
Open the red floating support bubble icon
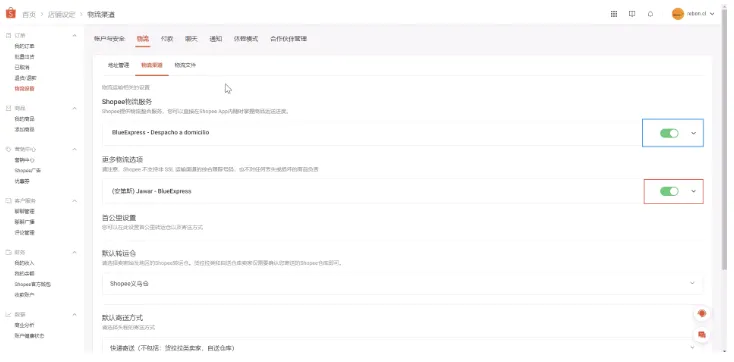(x=701, y=314)
